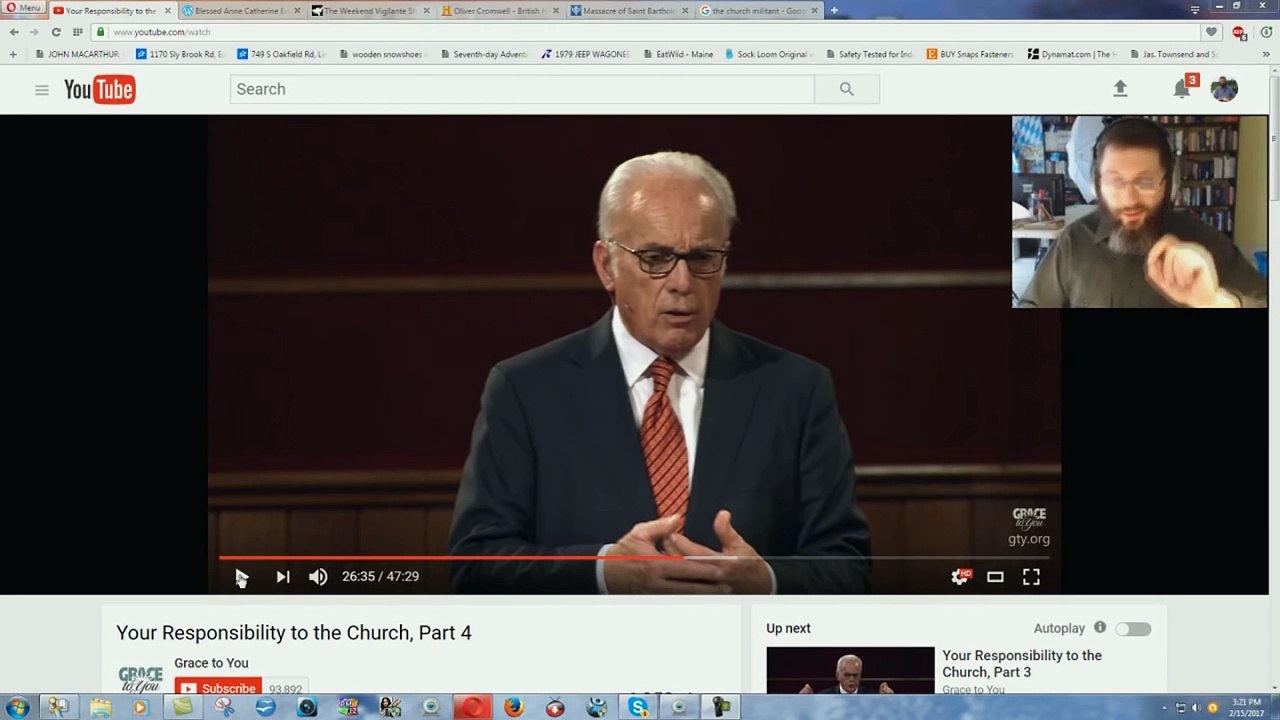This screenshot has width=1280, height=720.
Task: Open the wooden snowshoes bookmark
Action: [380, 54]
